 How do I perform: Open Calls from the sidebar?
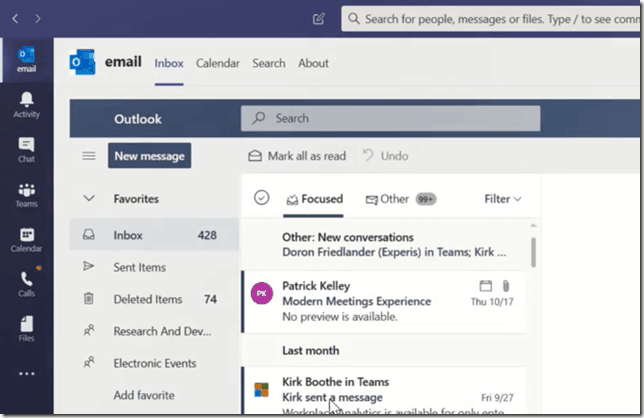(26, 286)
